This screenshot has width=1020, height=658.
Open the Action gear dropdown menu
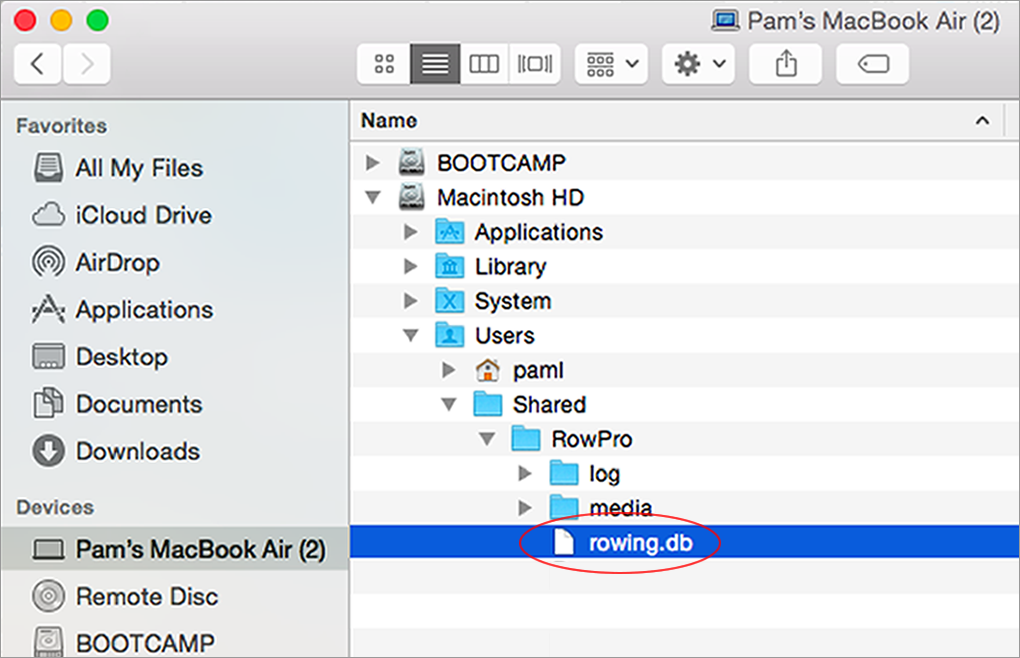point(698,65)
